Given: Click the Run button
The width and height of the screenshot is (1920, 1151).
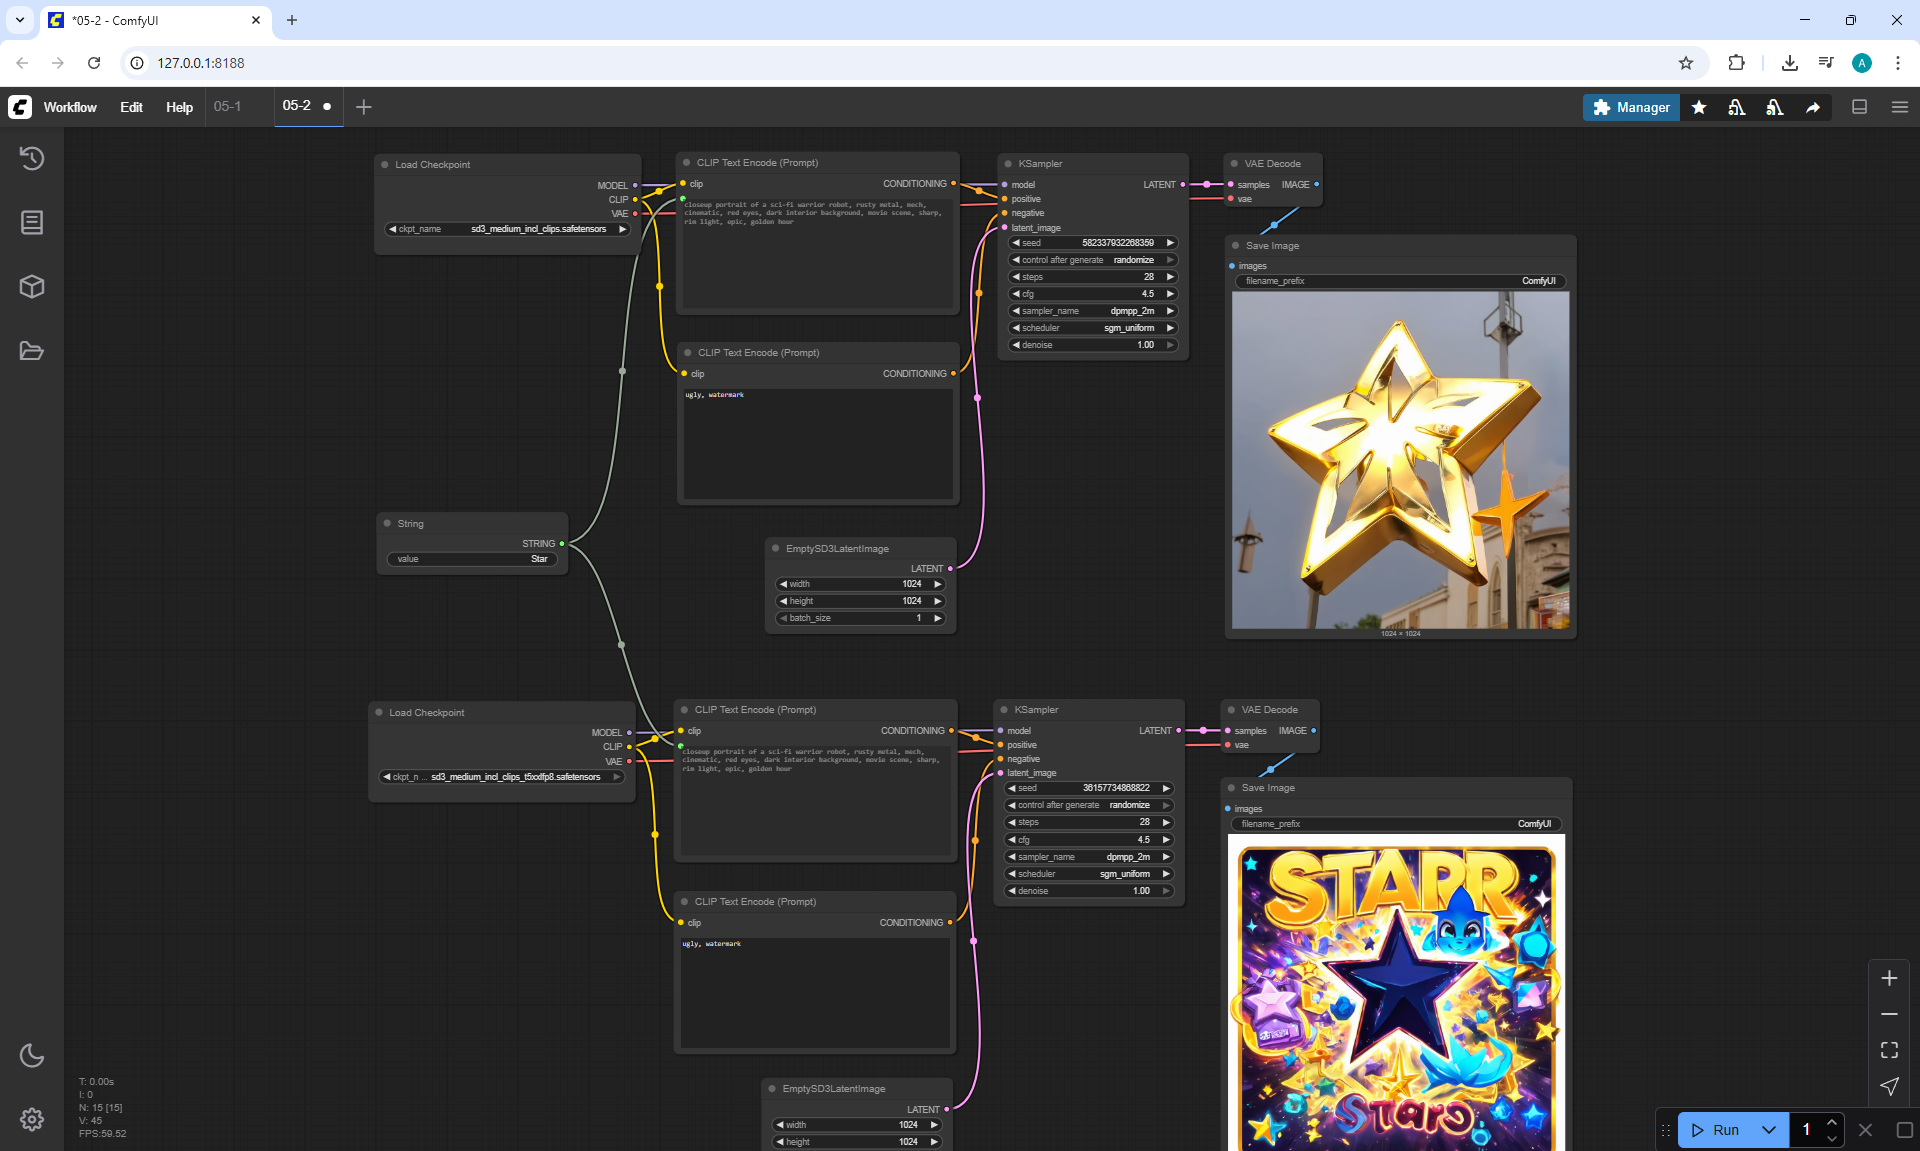Looking at the screenshot, I should click(x=1716, y=1130).
